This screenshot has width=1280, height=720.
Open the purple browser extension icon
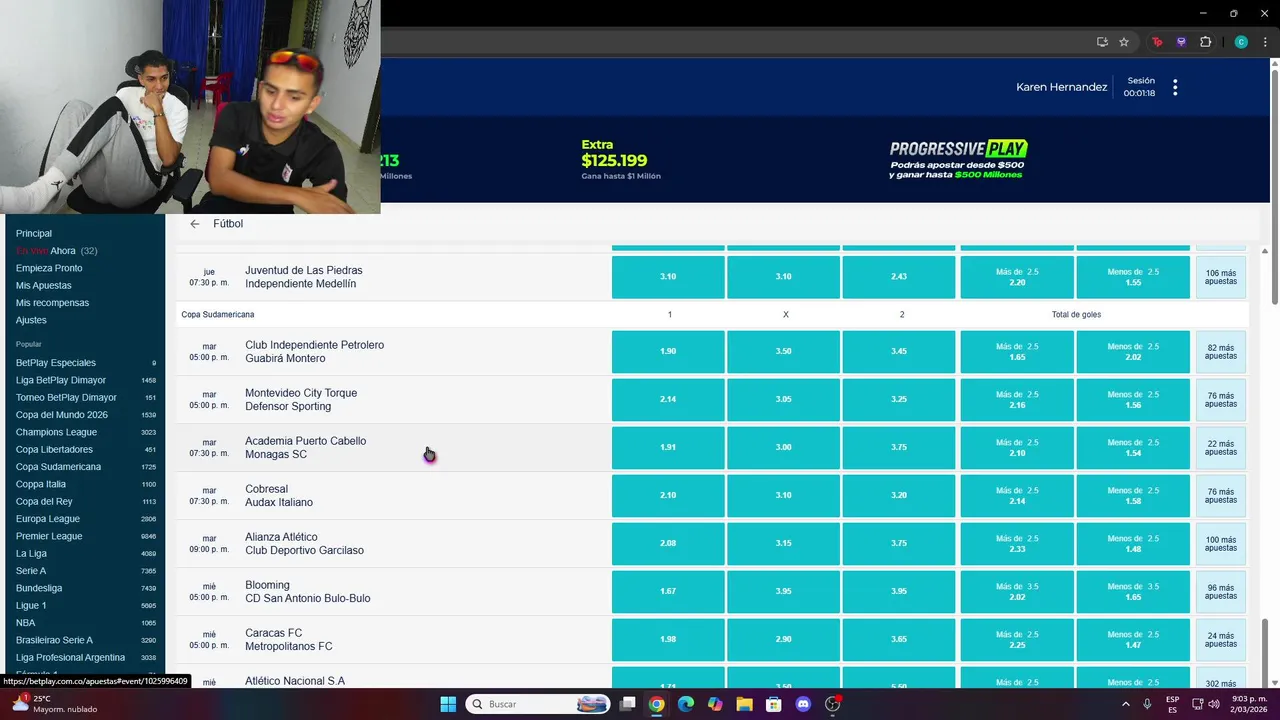pos(1181,42)
